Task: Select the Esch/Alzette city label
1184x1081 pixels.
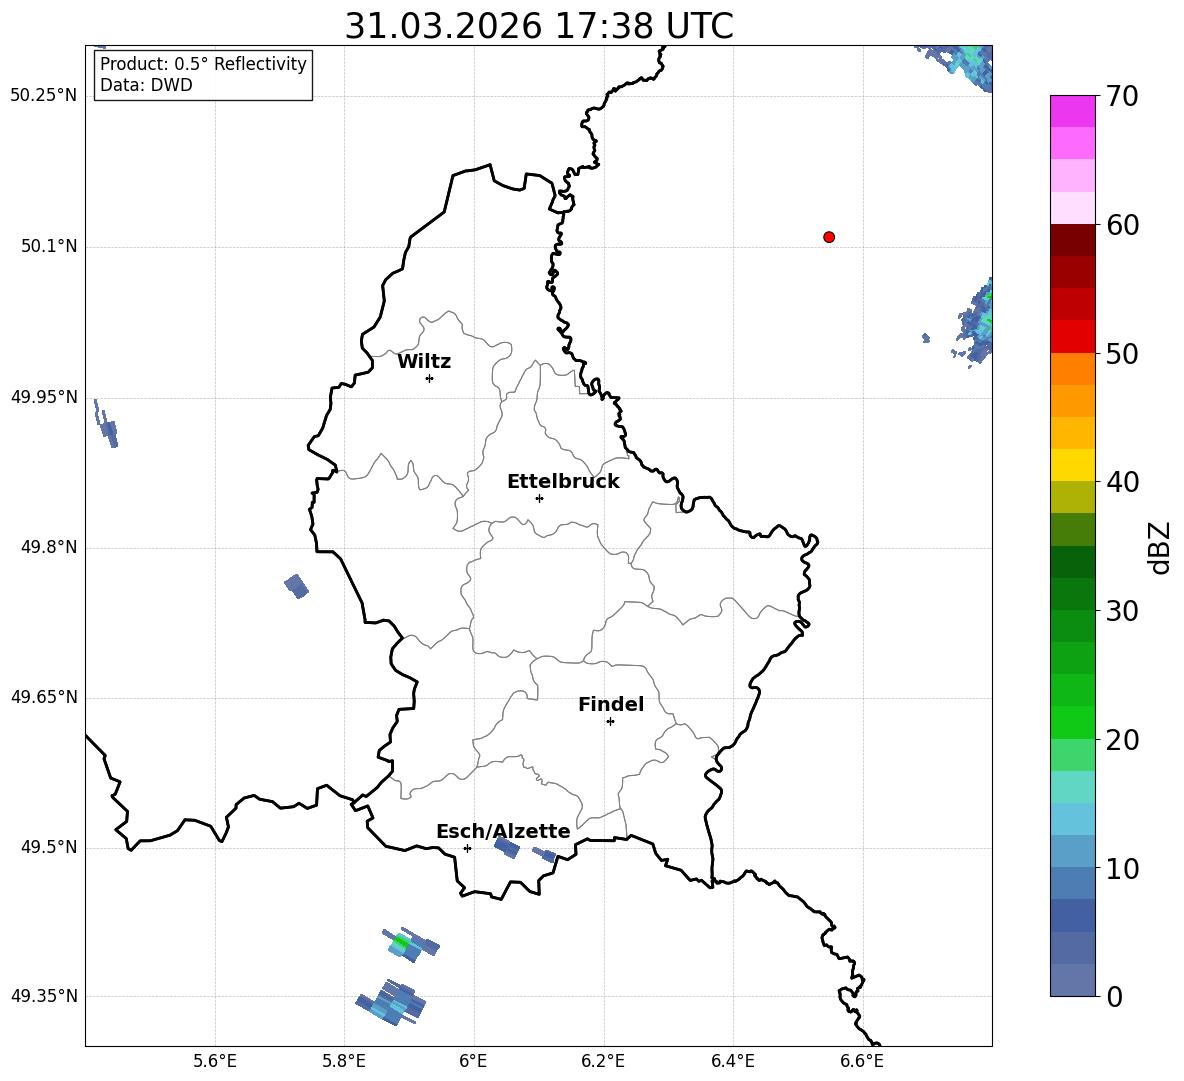Action: [x=503, y=831]
